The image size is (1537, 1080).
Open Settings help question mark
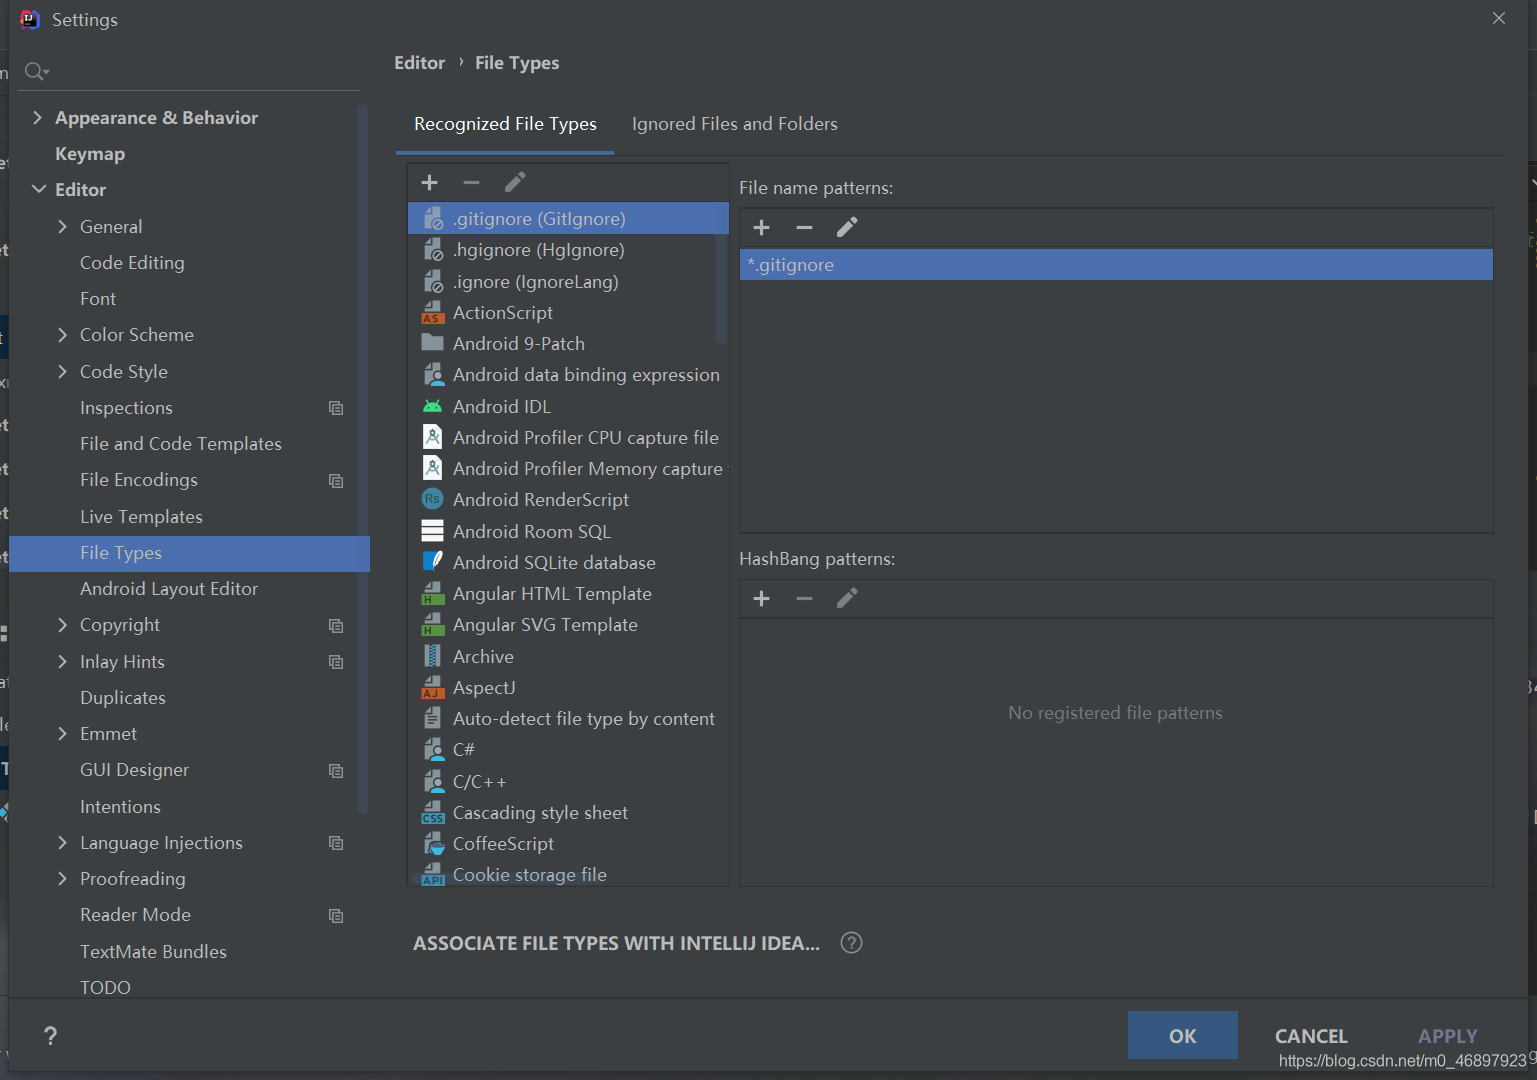50,1036
